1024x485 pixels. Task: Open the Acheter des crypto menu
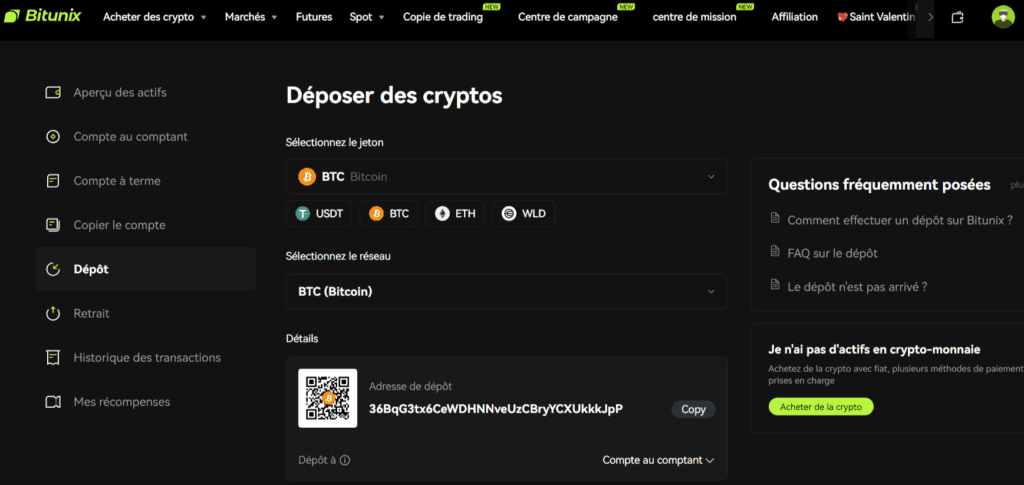click(x=155, y=17)
